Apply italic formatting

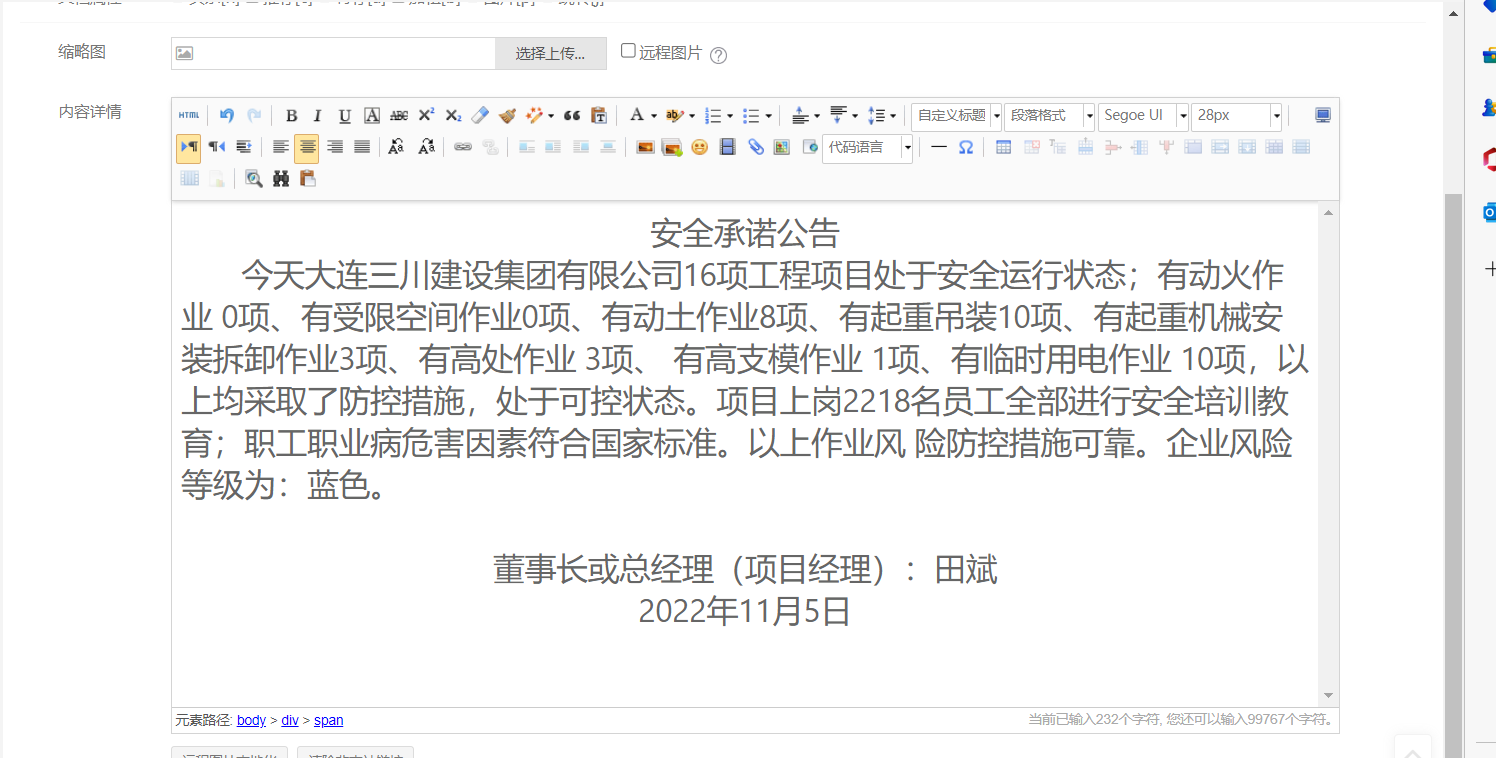pos(318,116)
